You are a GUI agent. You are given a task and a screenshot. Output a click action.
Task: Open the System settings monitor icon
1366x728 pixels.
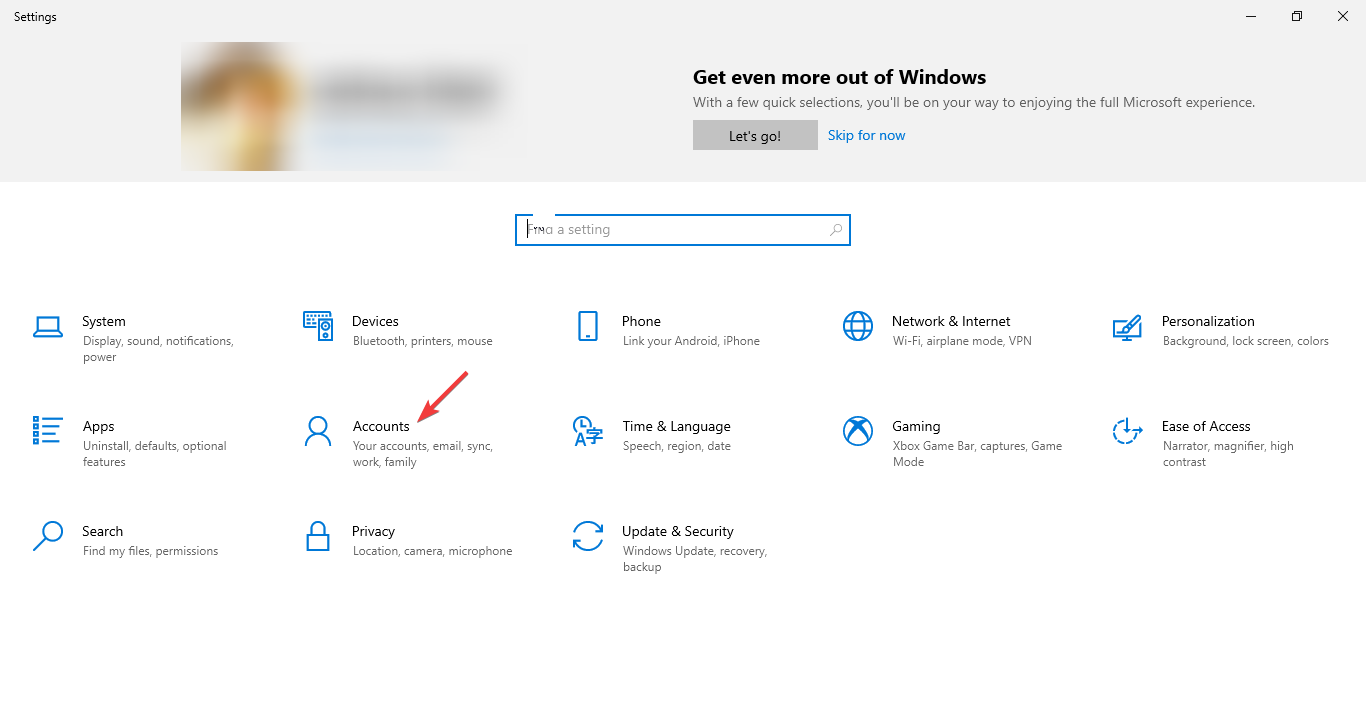pyautogui.click(x=47, y=326)
